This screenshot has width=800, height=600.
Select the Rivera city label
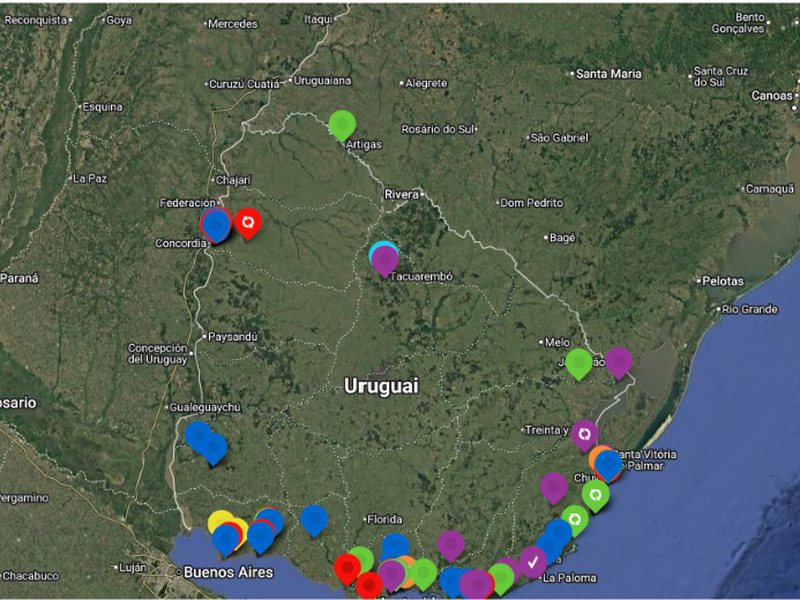402,194
